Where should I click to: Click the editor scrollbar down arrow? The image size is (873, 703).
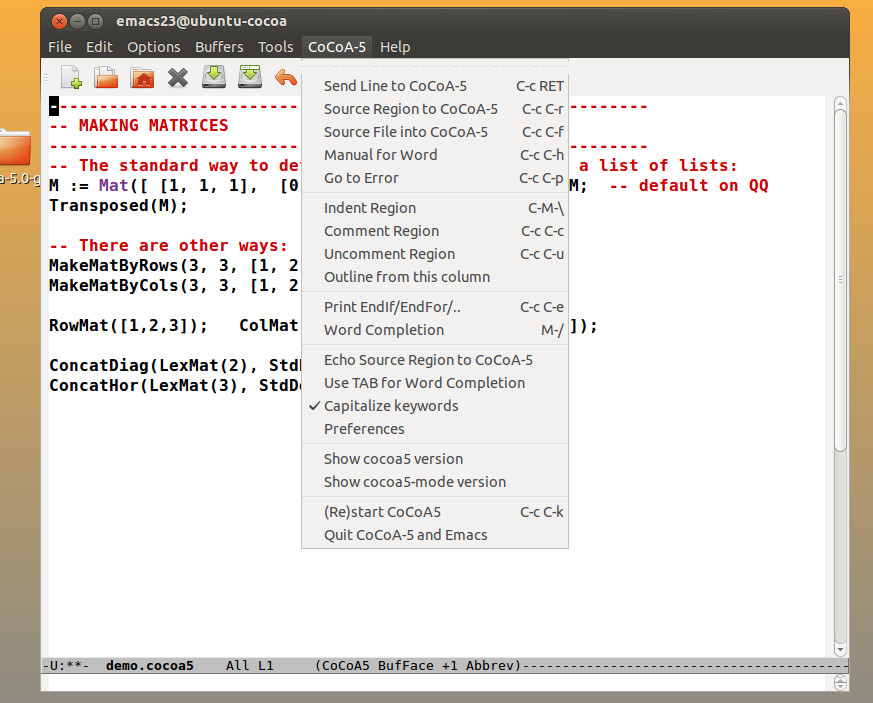[x=841, y=649]
